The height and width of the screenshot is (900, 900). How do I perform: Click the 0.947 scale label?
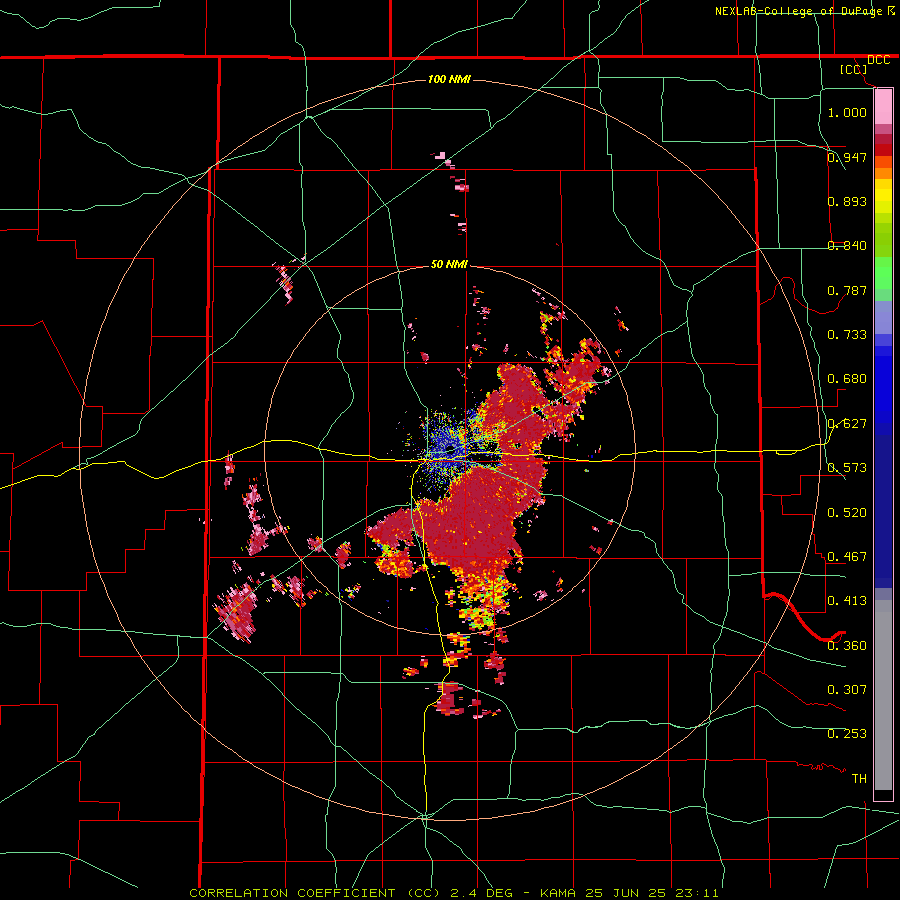[x=847, y=157]
